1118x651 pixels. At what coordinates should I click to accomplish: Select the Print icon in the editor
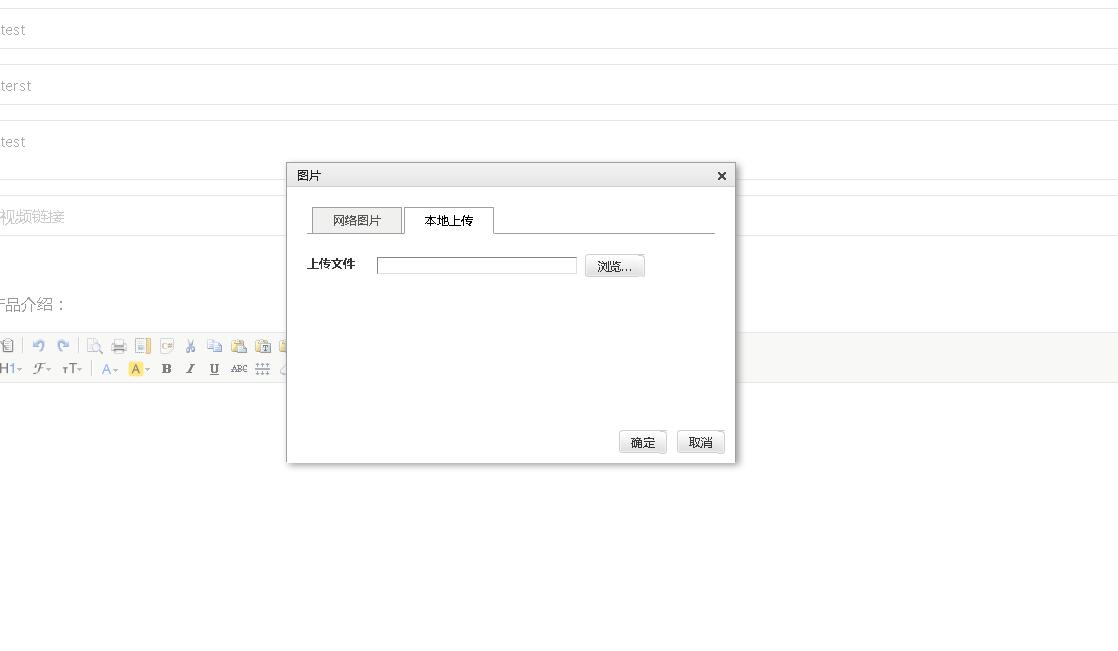(x=118, y=346)
